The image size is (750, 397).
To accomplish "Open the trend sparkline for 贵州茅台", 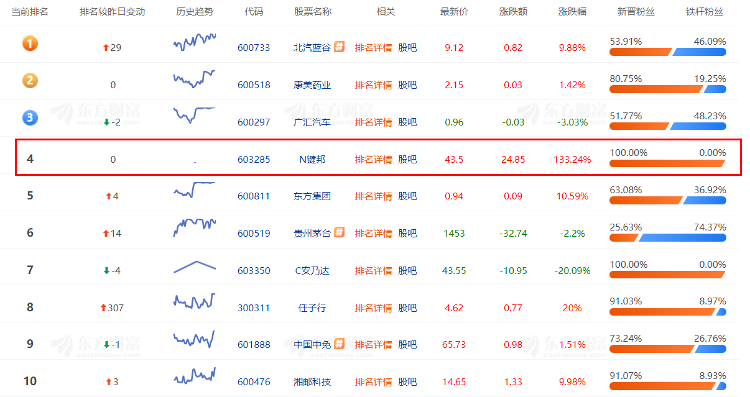I will 195,227.
